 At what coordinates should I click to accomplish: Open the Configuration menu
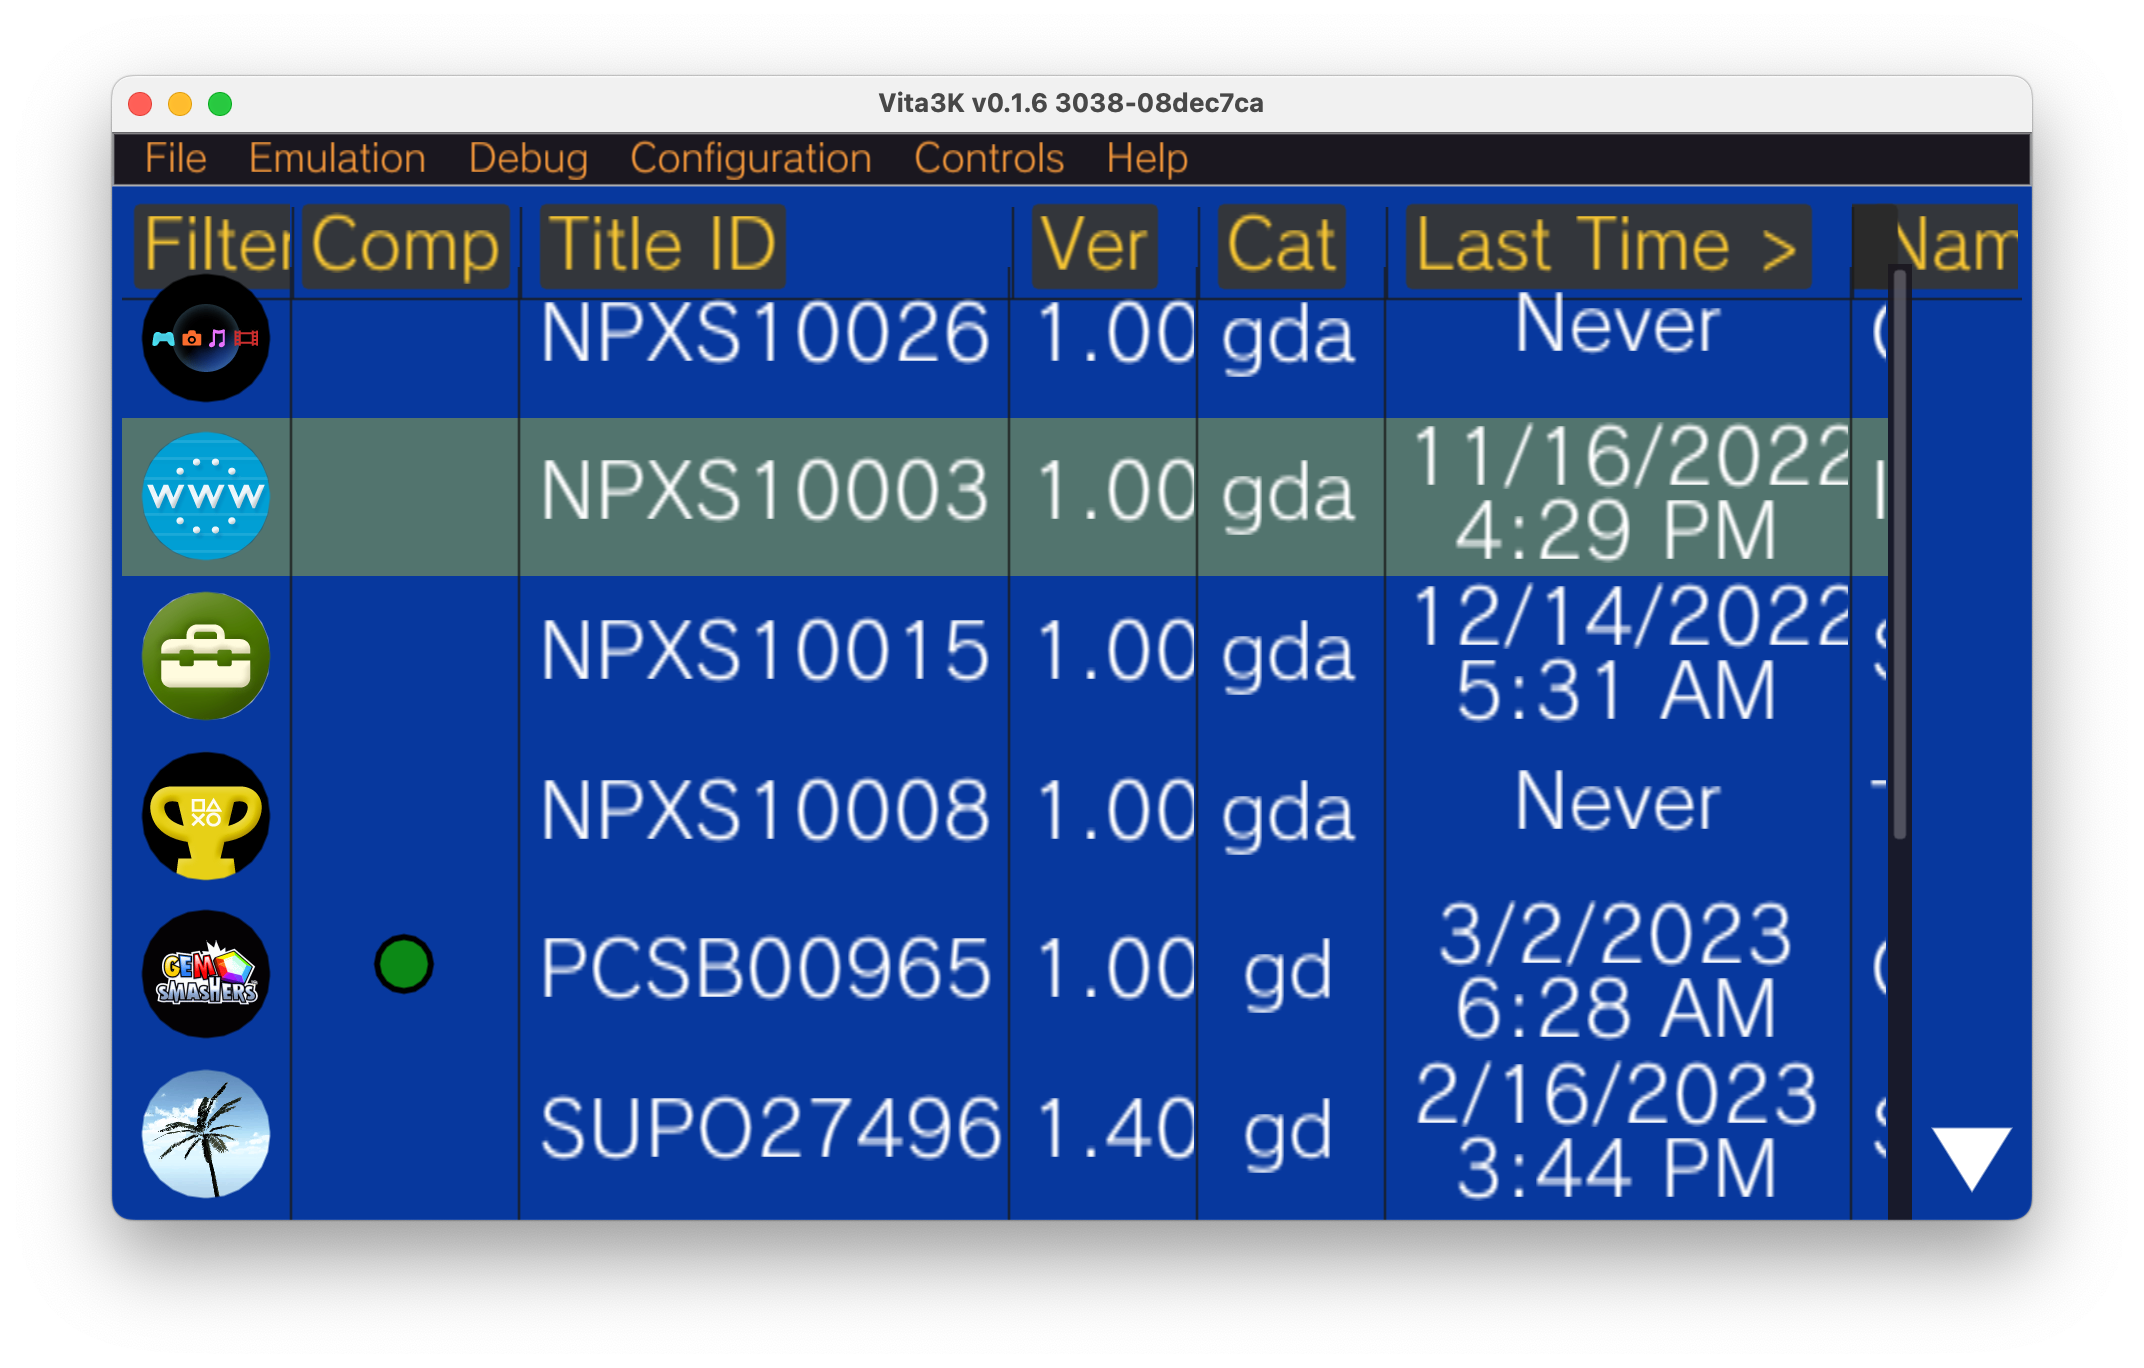coord(751,158)
